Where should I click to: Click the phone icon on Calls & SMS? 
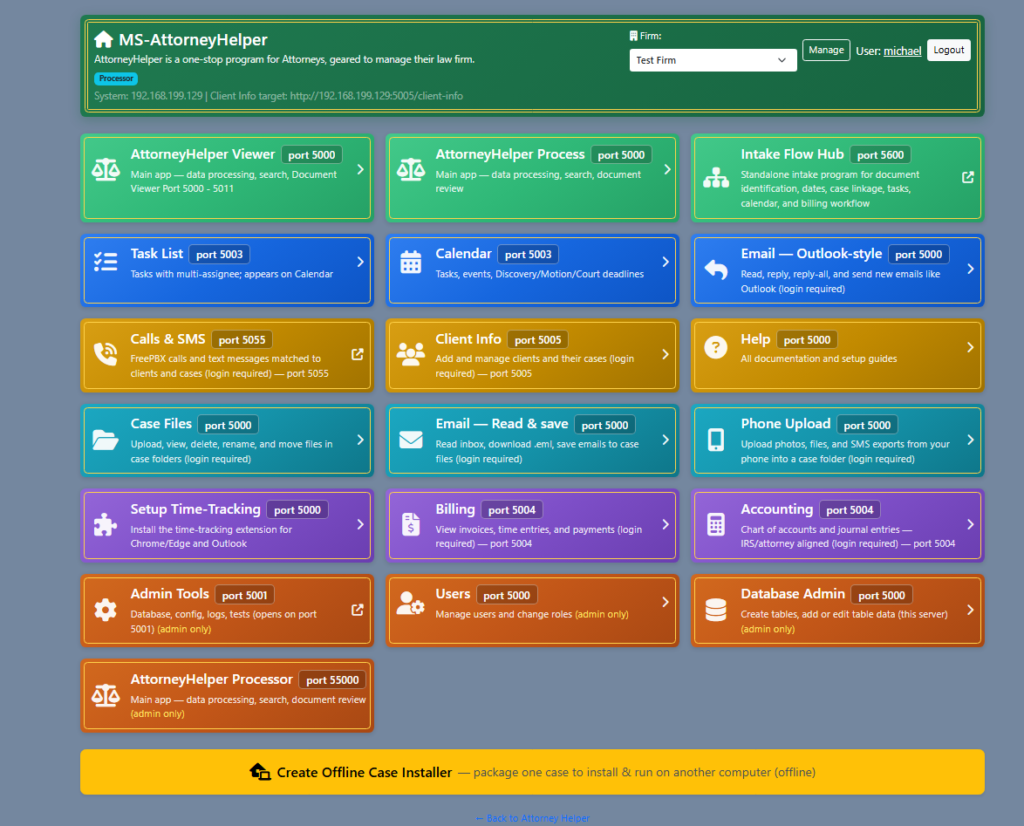pyautogui.click(x=106, y=354)
